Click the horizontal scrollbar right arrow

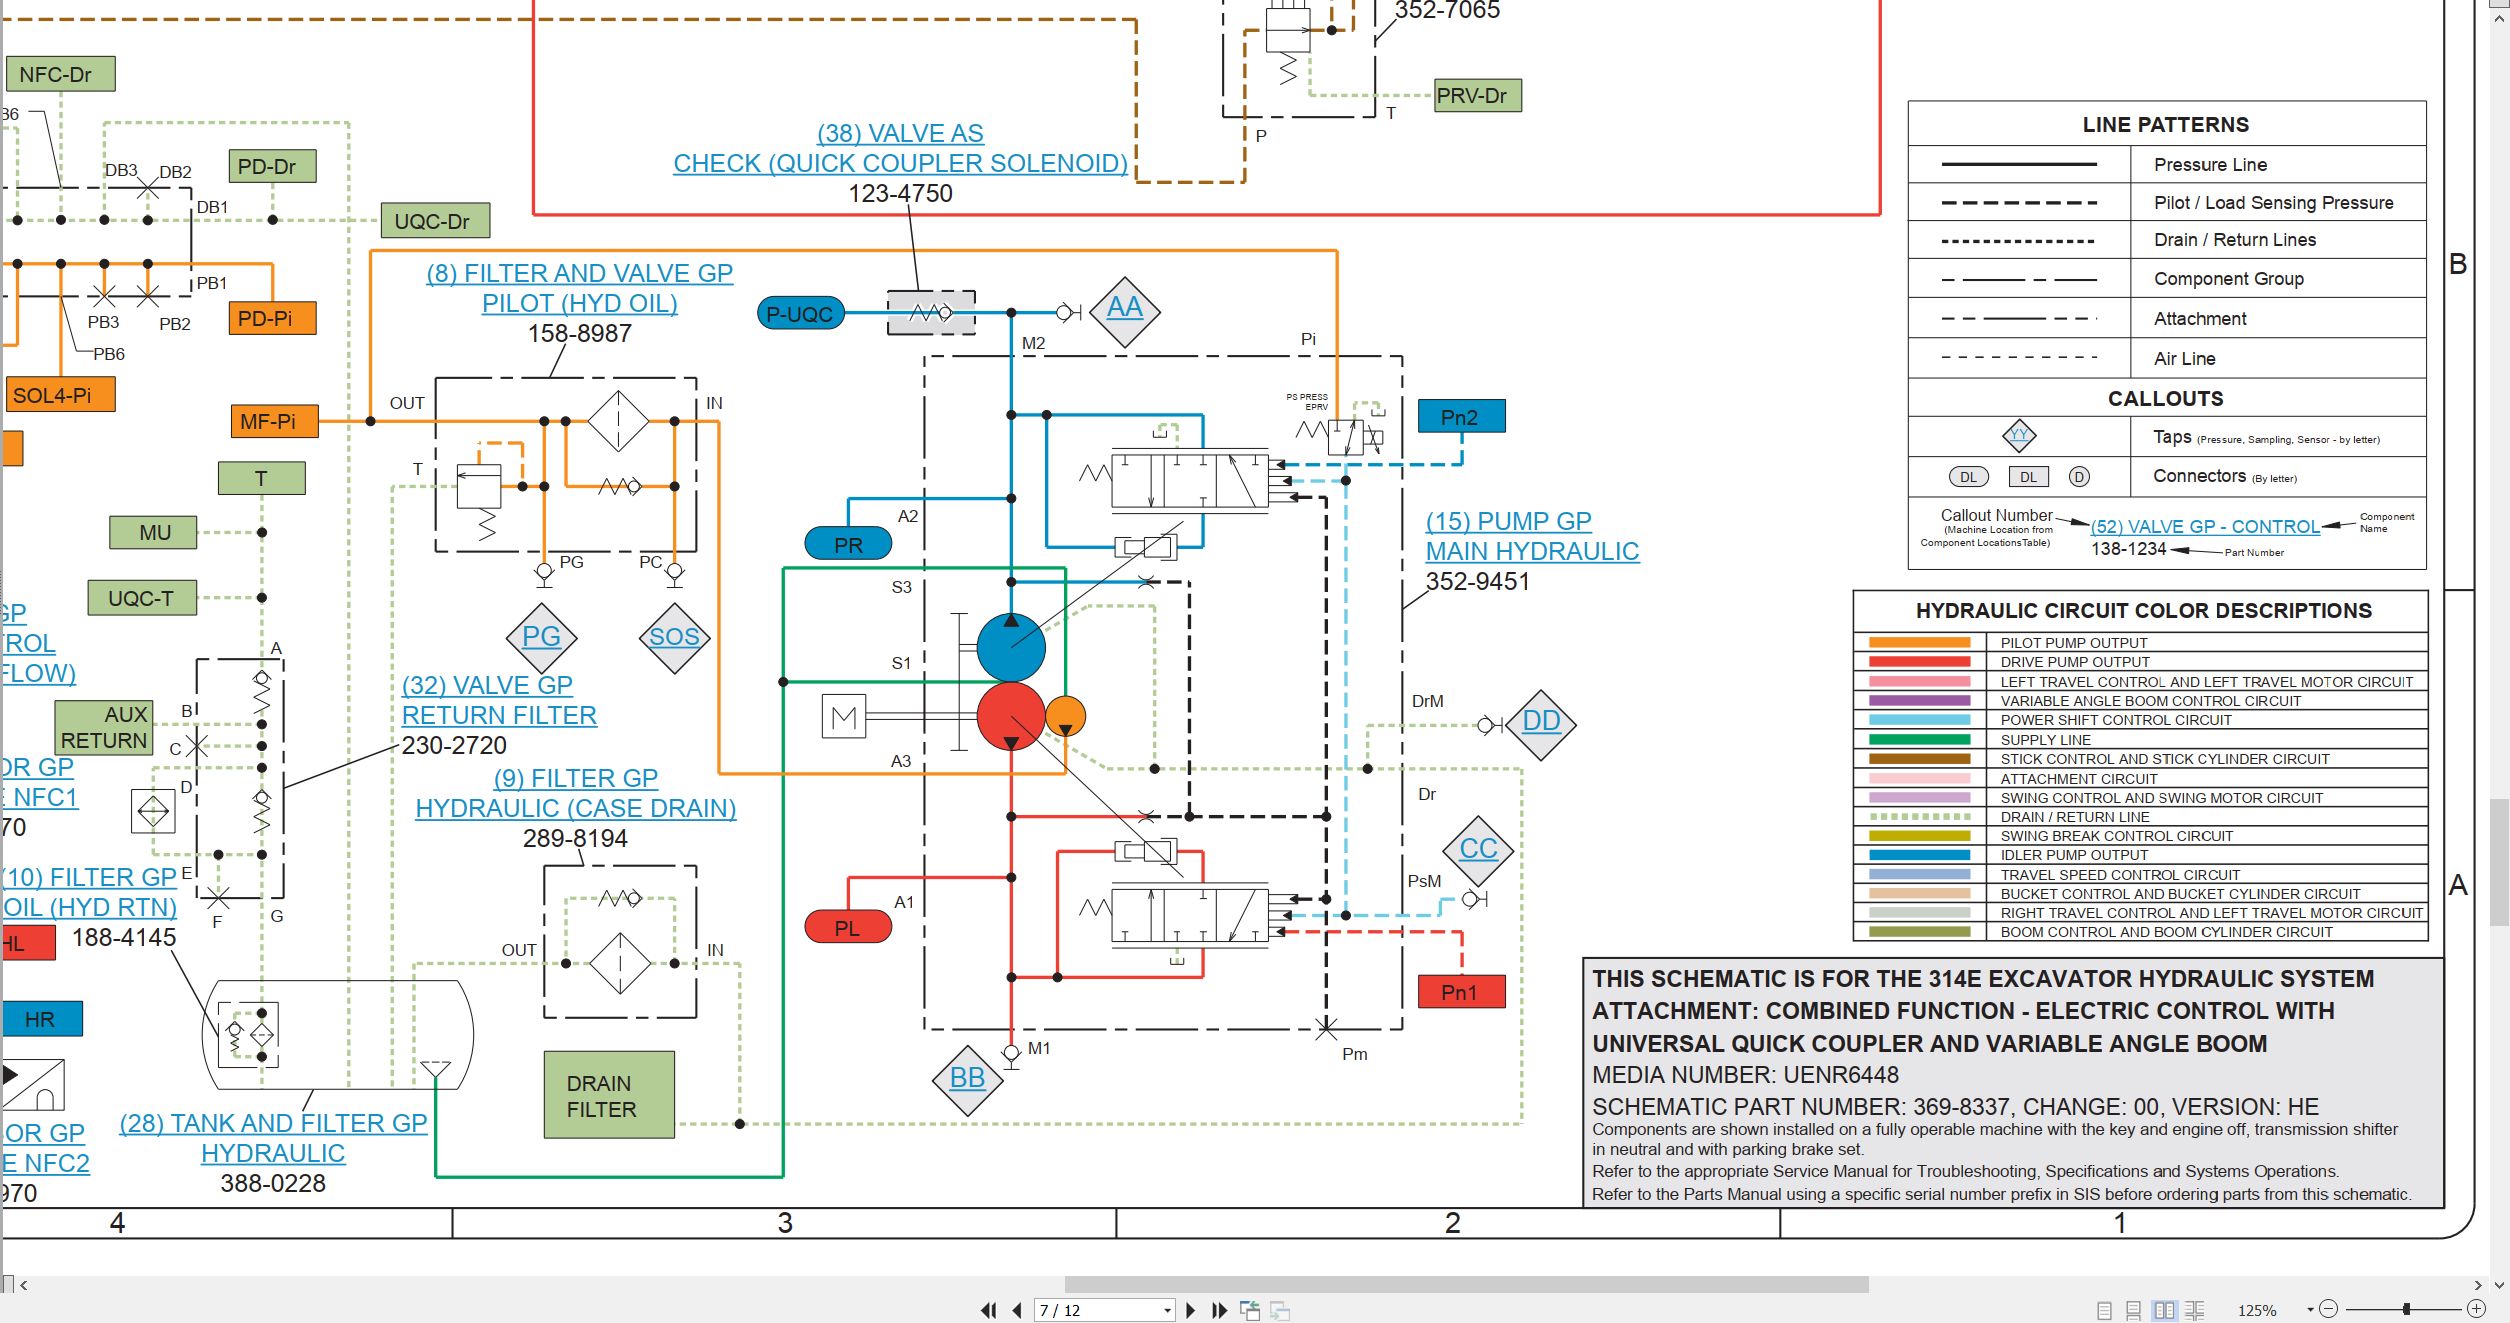tap(2478, 1285)
